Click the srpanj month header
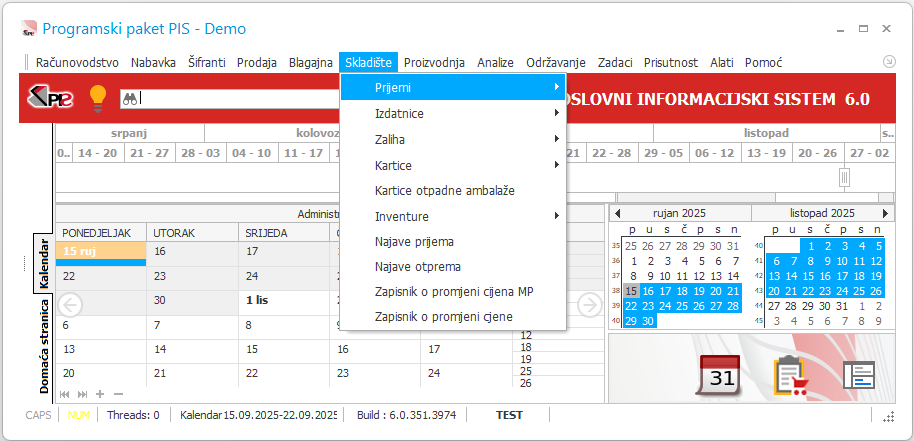The width and height of the screenshot is (914, 441). [129, 133]
